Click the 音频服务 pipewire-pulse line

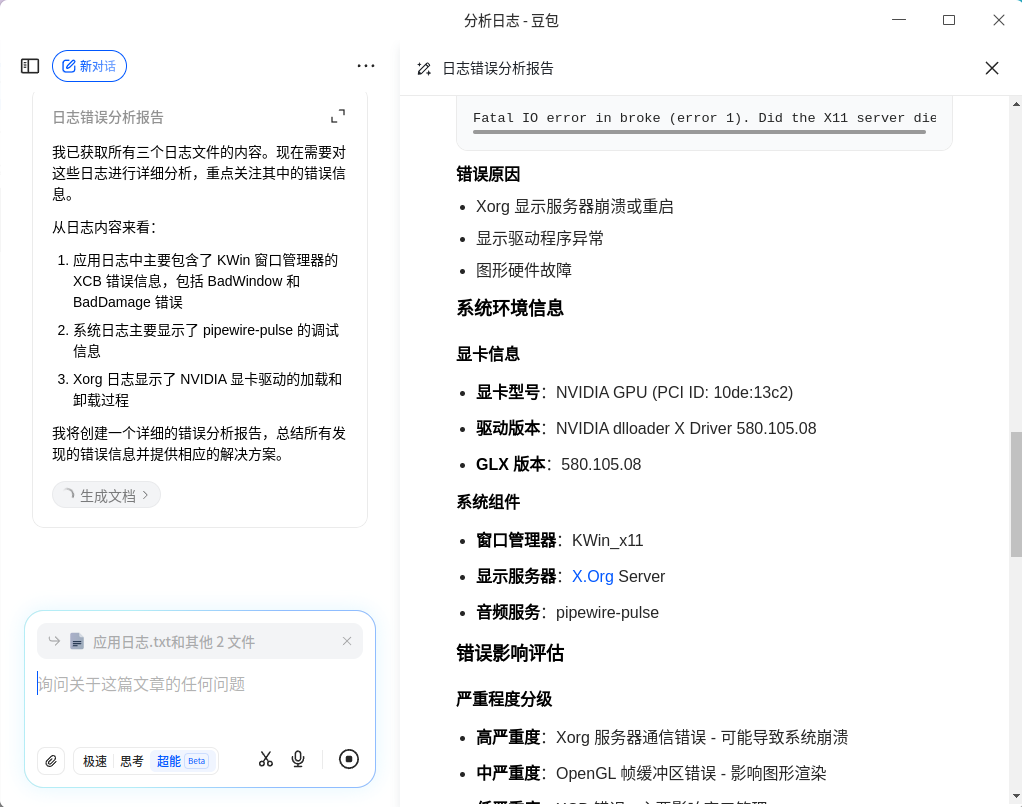point(567,612)
